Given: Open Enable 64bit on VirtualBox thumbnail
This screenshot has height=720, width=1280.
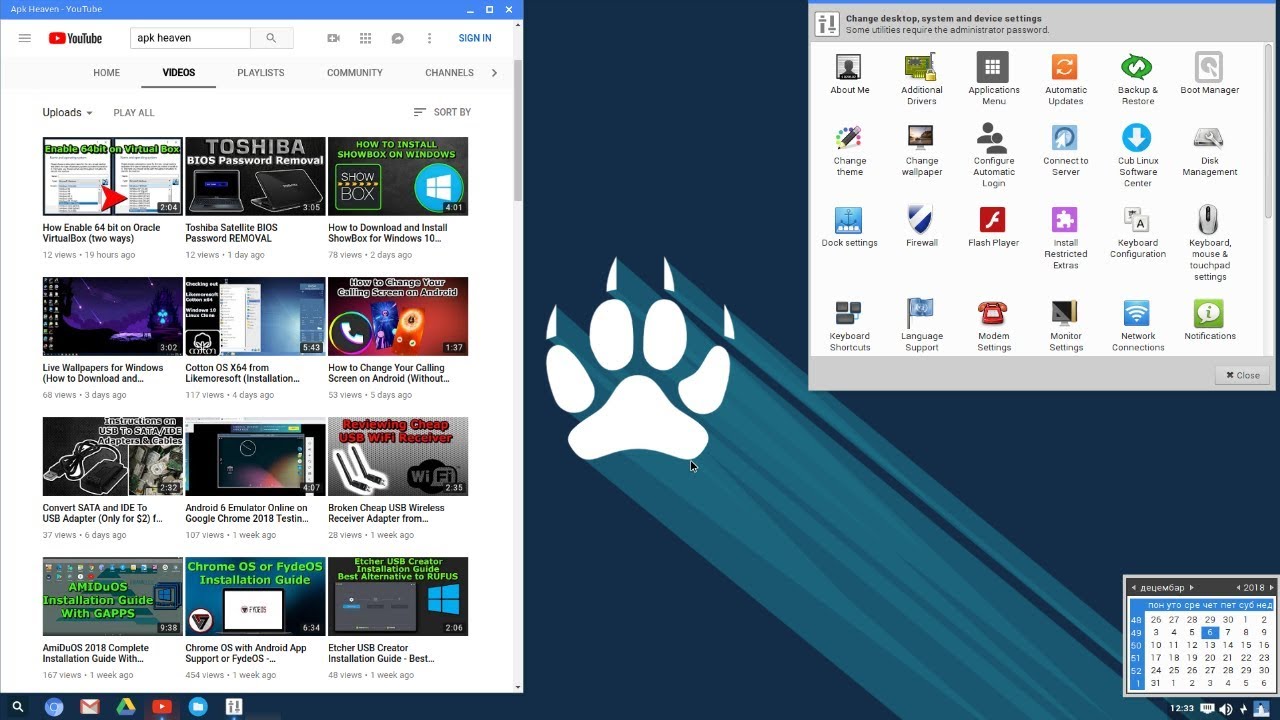Looking at the screenshot, I should [x=113, y=176].
